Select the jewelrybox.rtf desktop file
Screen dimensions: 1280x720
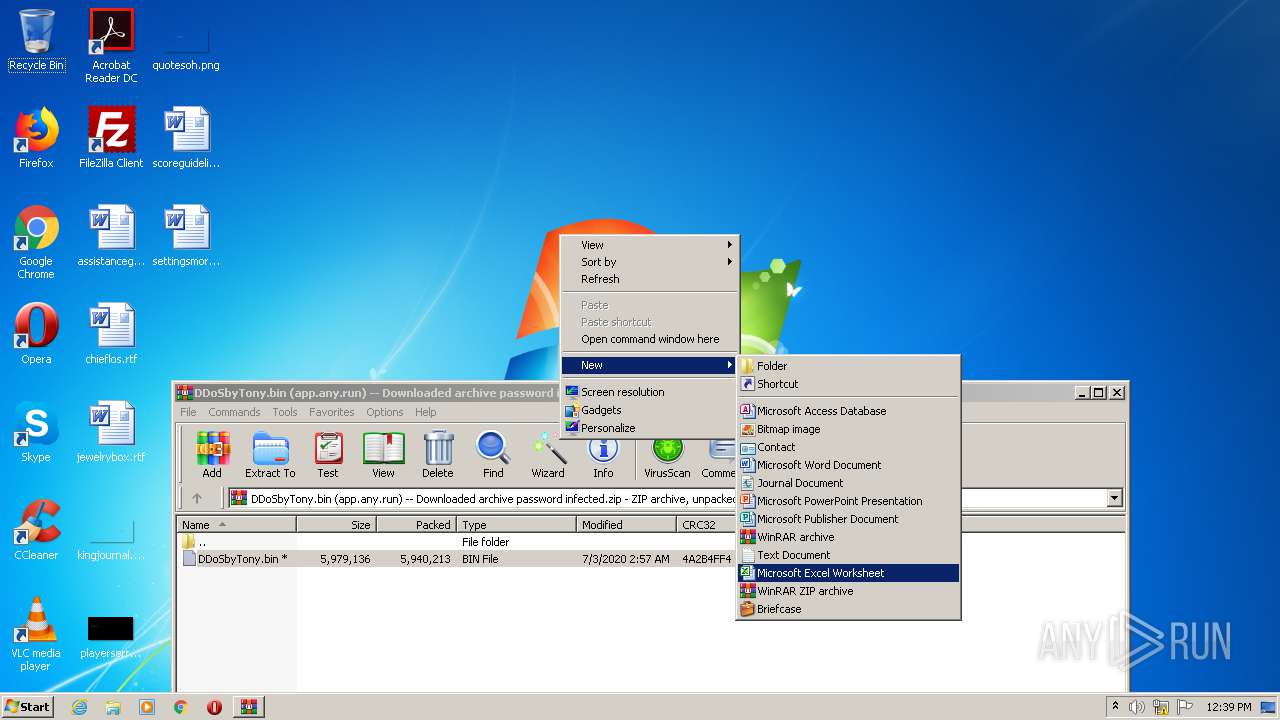(111, 432)
